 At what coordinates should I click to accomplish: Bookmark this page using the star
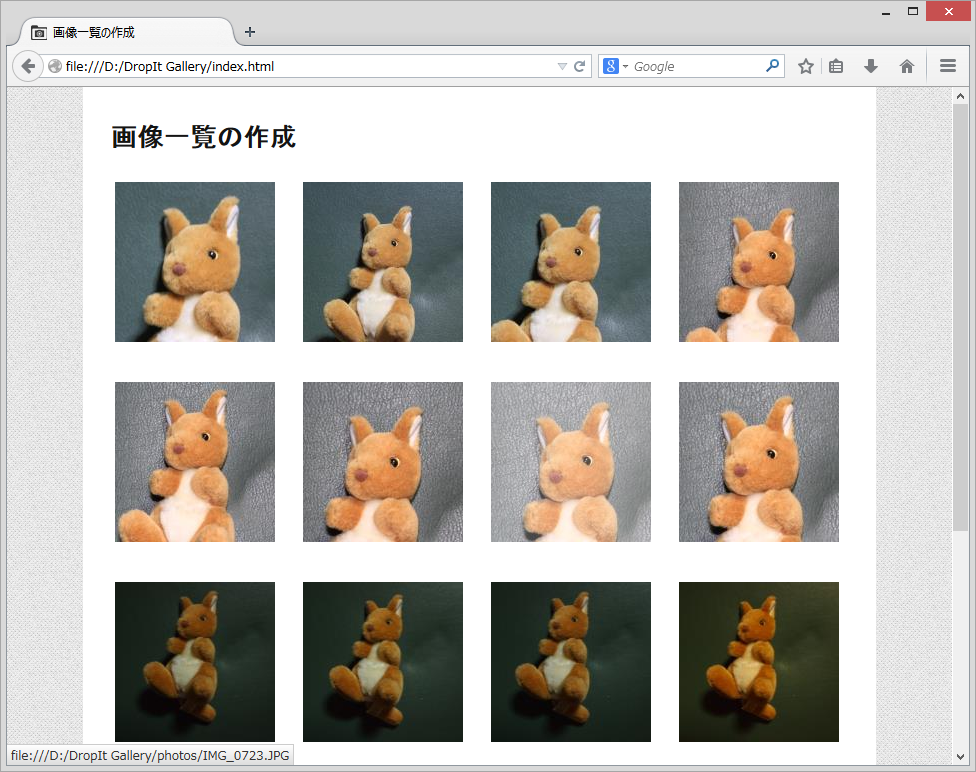(x=805, y=65)
